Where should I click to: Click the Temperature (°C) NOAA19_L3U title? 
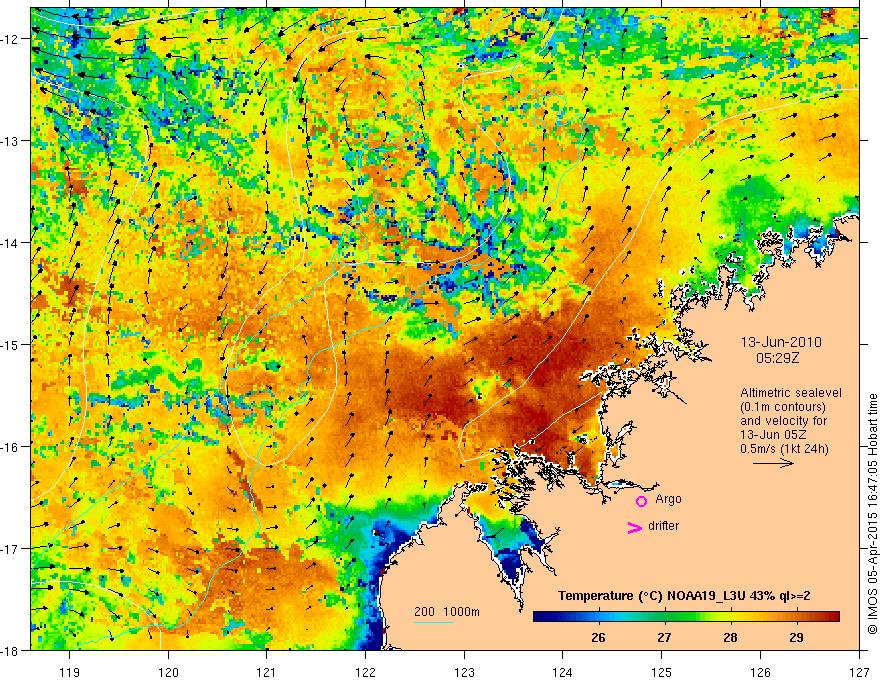click(684, 596)
